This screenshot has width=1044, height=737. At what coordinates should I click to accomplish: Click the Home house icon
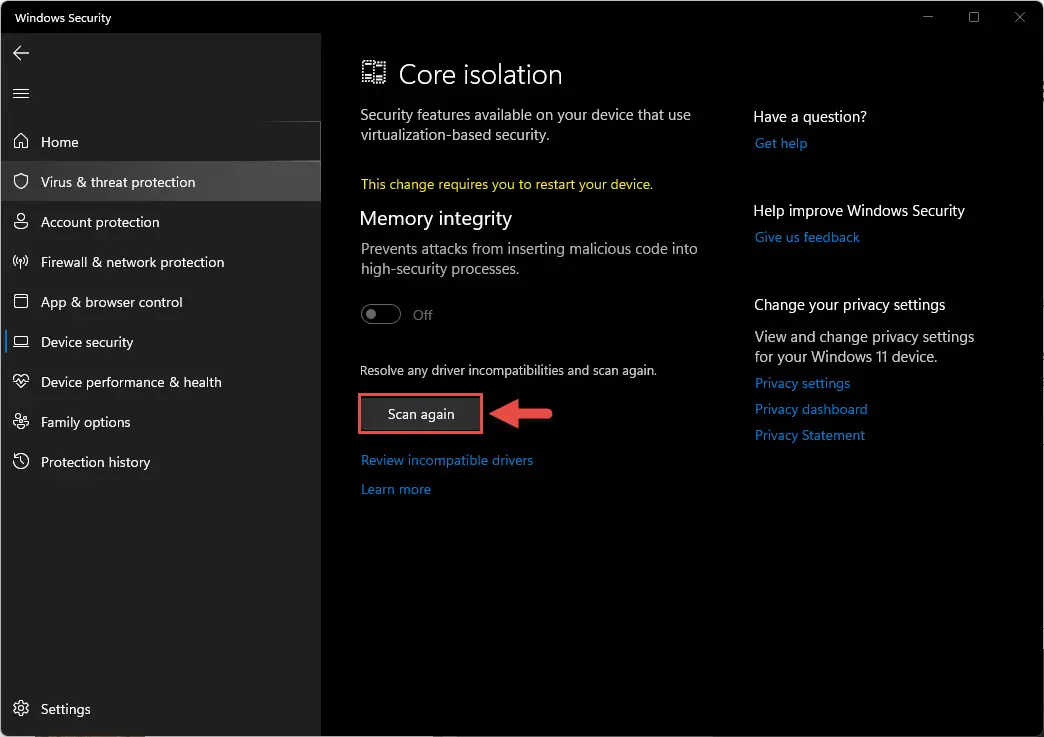[x=21, y=141]
